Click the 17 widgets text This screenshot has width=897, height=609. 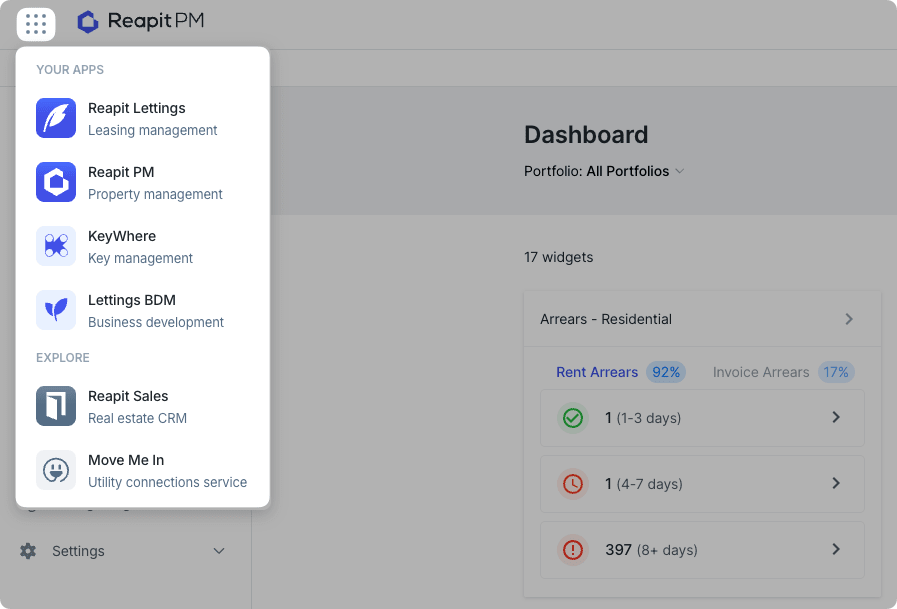[558, 257]
